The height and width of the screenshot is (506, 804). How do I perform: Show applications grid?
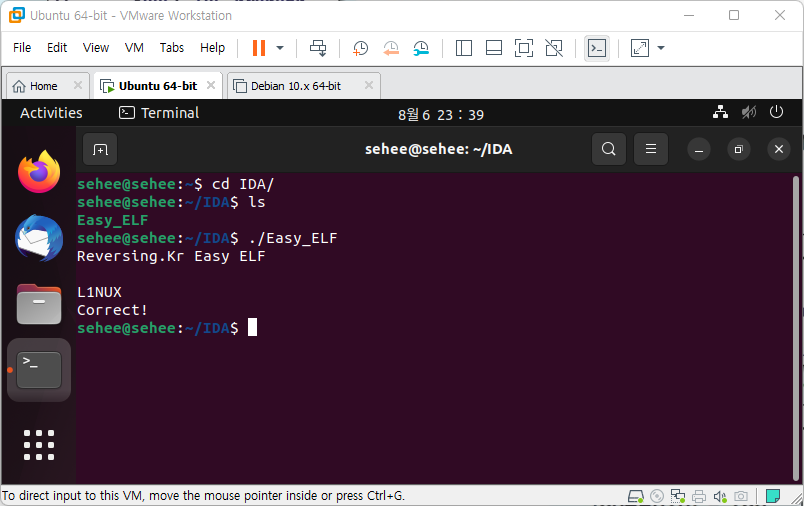pyautogui.click(x=39, y=444)
